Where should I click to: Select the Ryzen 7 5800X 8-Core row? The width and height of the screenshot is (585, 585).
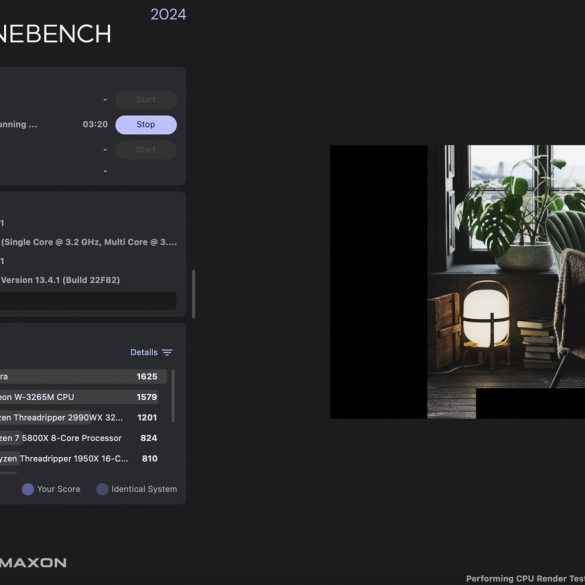point(79,438)
